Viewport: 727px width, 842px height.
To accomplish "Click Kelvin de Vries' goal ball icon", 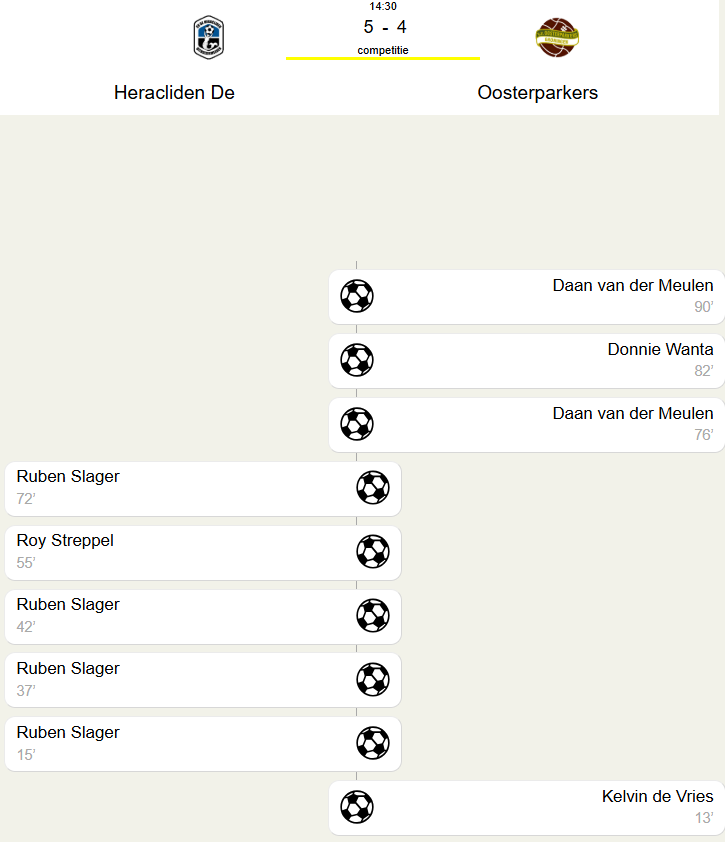I will pyautogui.click(x=357, y=807).
